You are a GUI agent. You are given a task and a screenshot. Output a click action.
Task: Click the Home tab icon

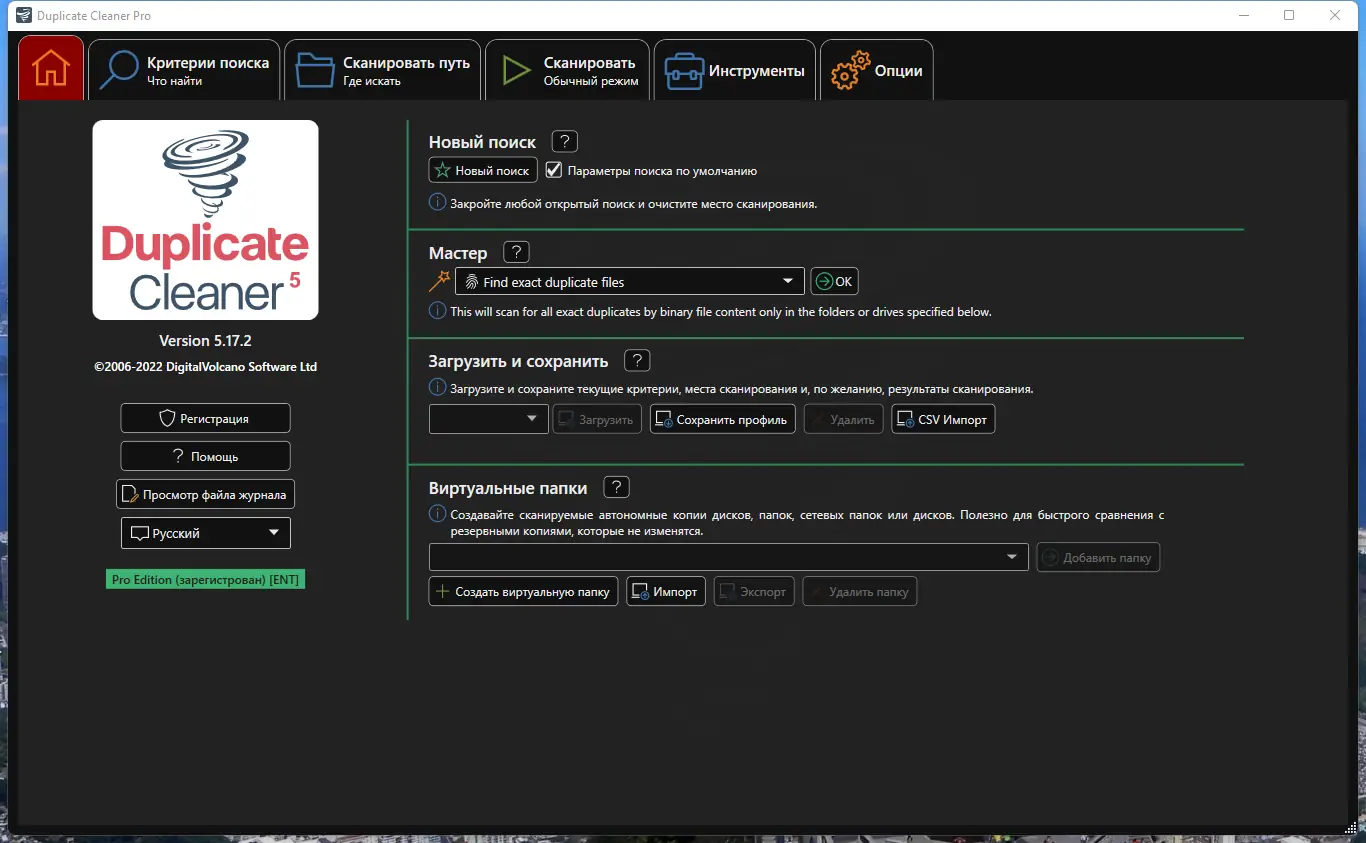pyautogui.click(x=50, y=67)
